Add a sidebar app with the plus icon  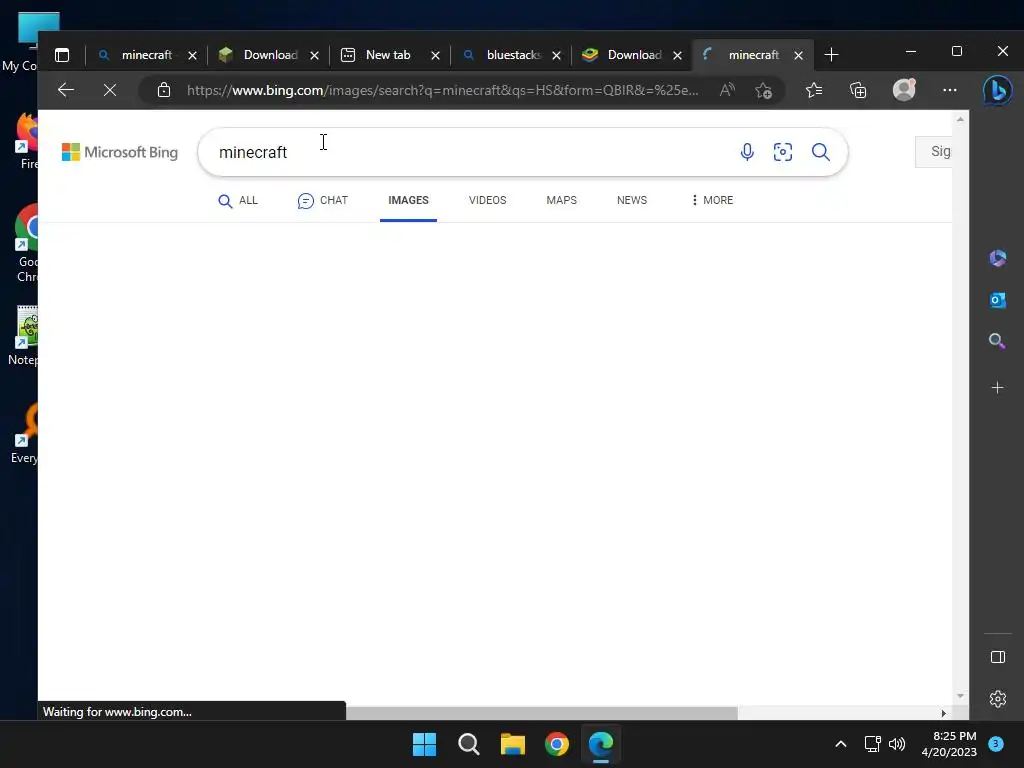click(997, 388)
